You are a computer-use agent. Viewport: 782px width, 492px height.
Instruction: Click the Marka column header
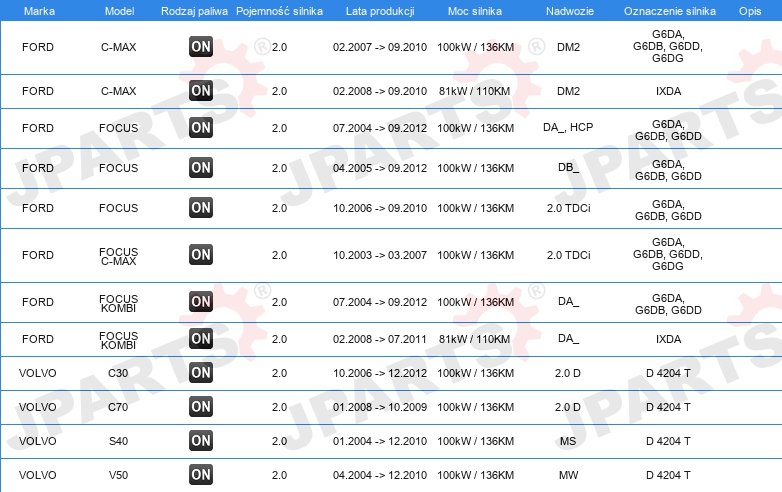pos(39,11)
